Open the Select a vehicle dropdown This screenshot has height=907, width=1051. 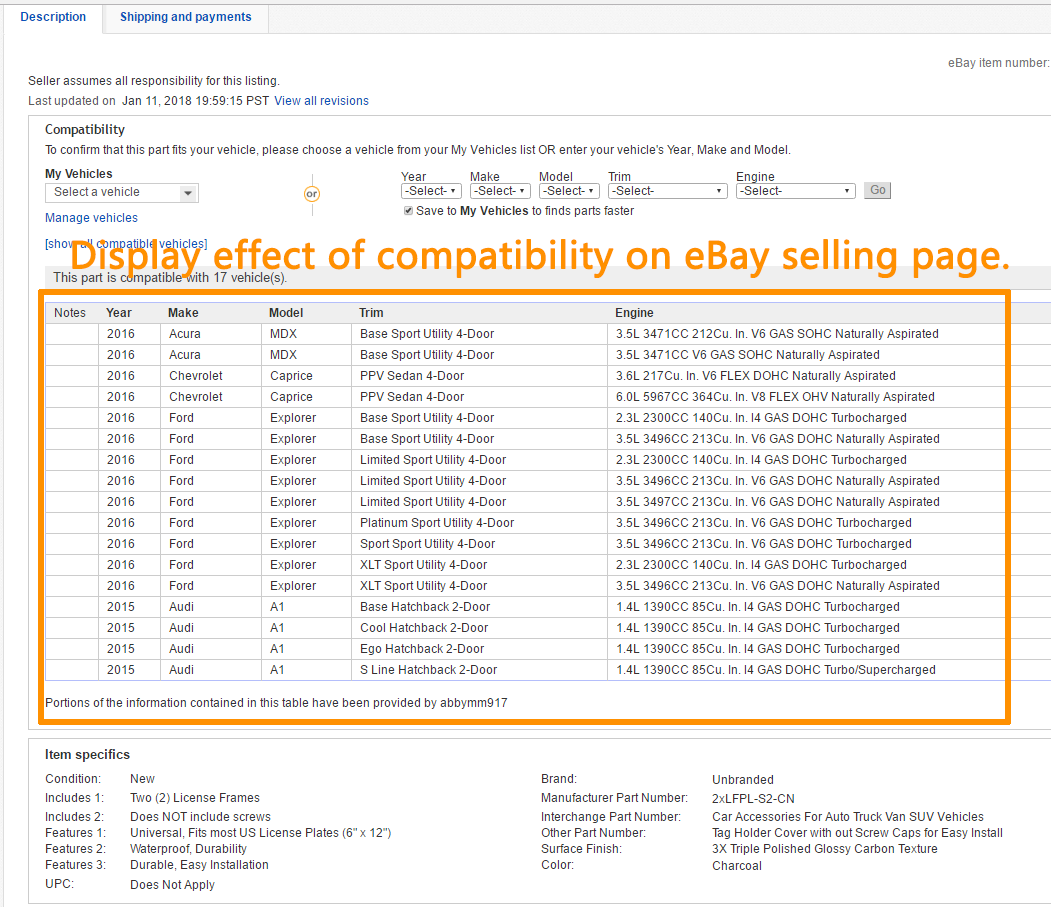click(122, 192)
